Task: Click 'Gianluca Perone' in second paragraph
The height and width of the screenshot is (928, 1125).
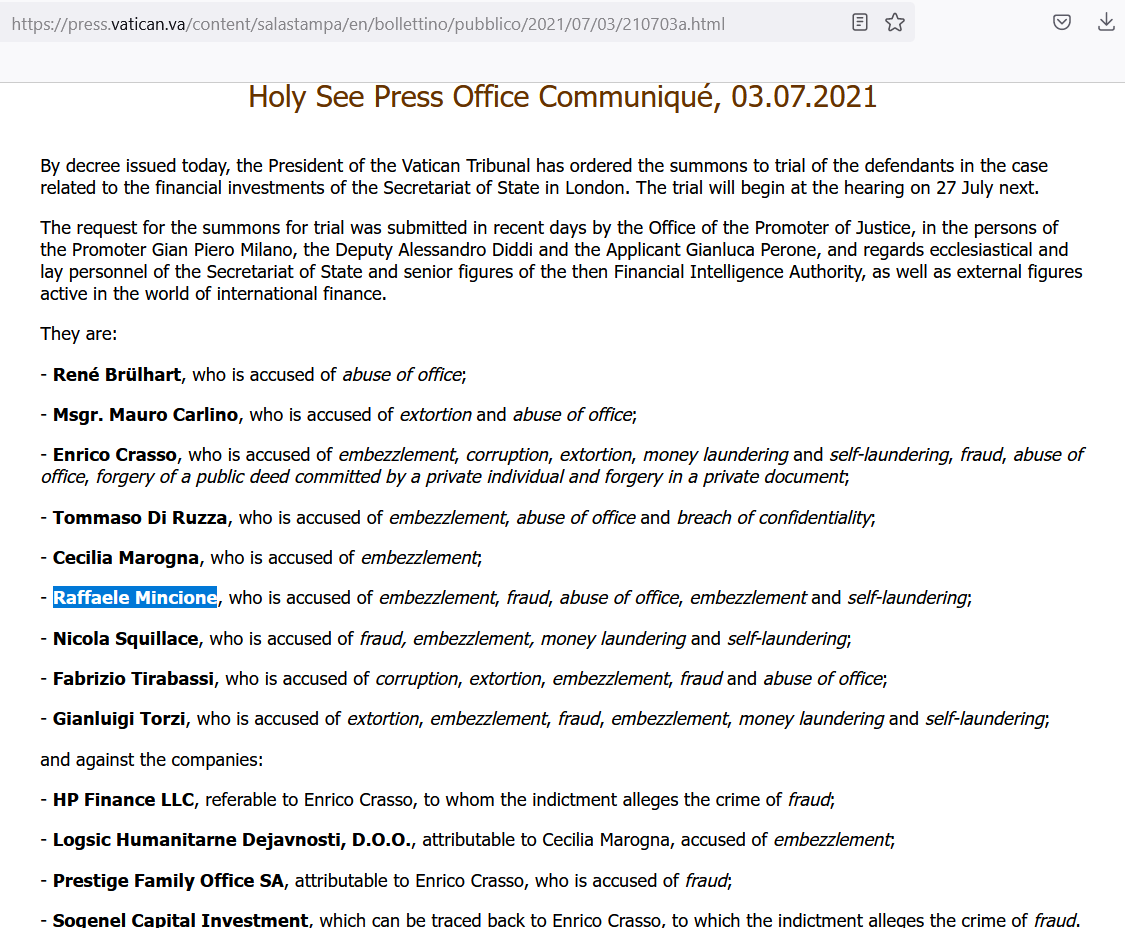Action: (x=749, y=250)
